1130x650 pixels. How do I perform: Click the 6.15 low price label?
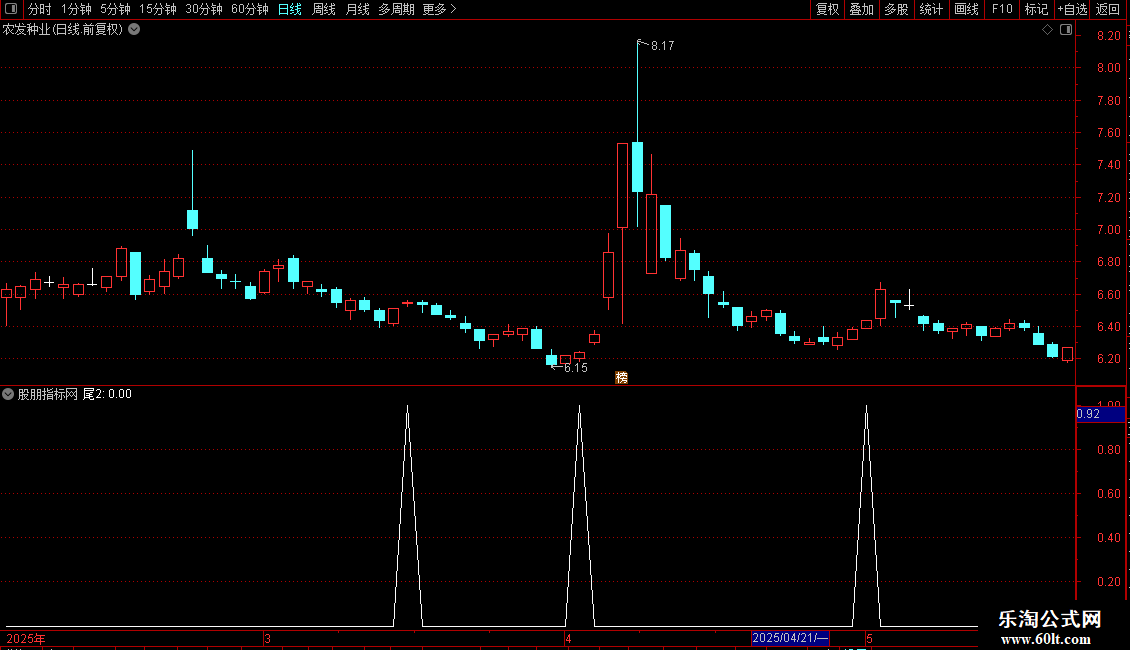click(576, 368)
